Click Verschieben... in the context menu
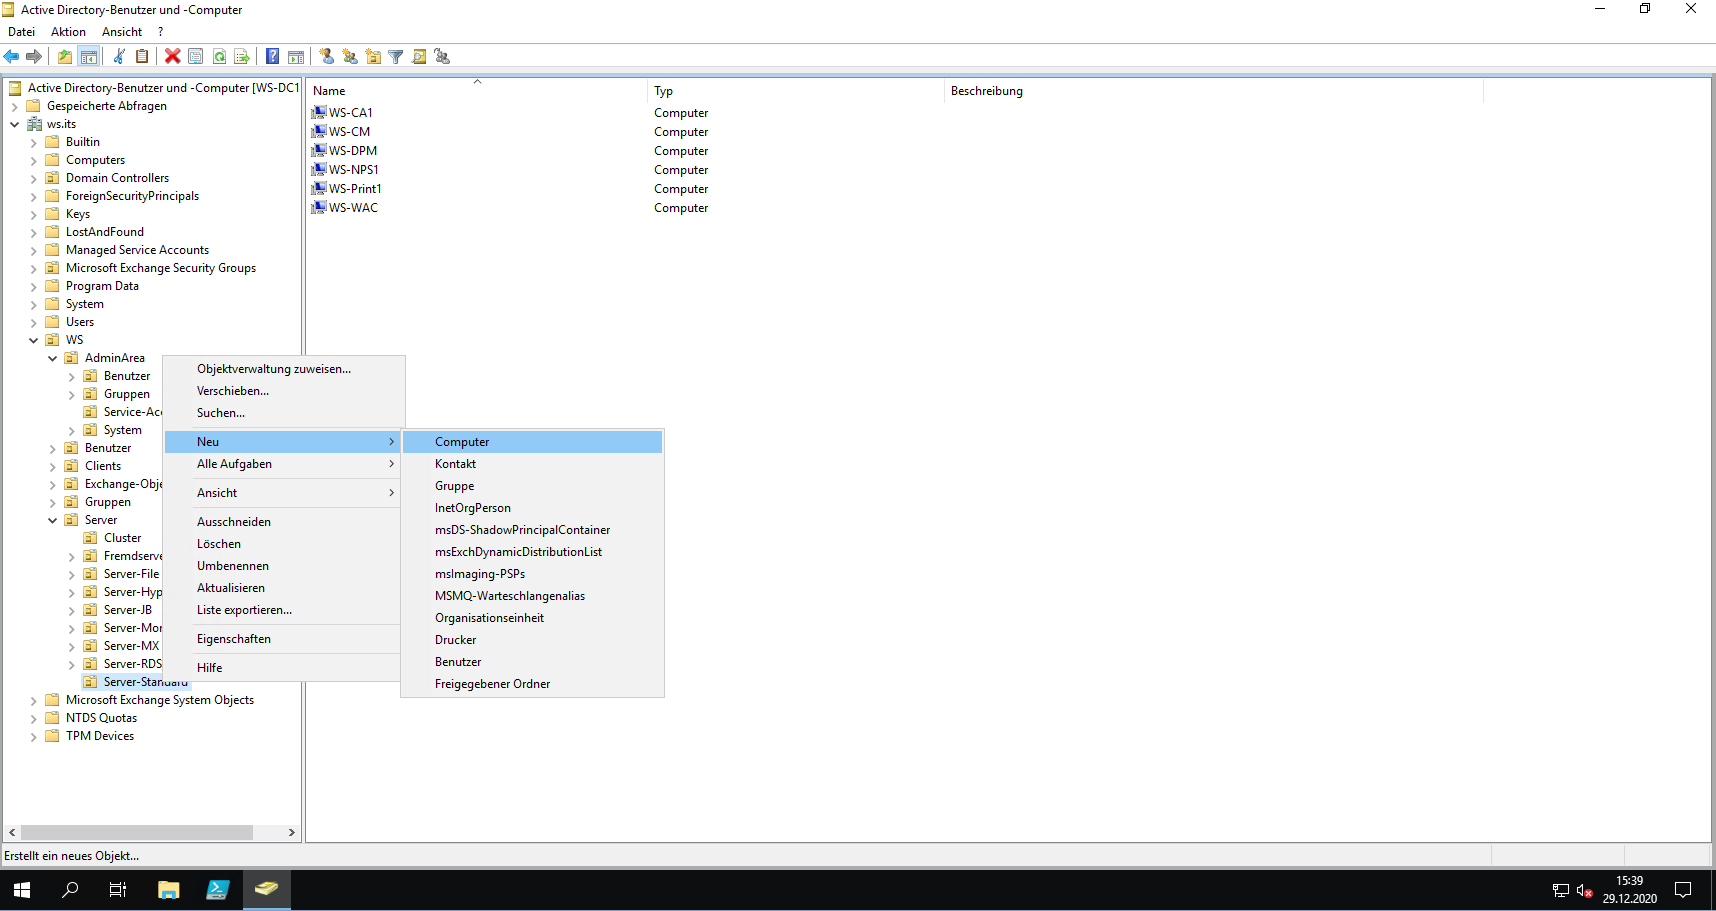Viewport: 1716px width, 911px height. point(283,391)
